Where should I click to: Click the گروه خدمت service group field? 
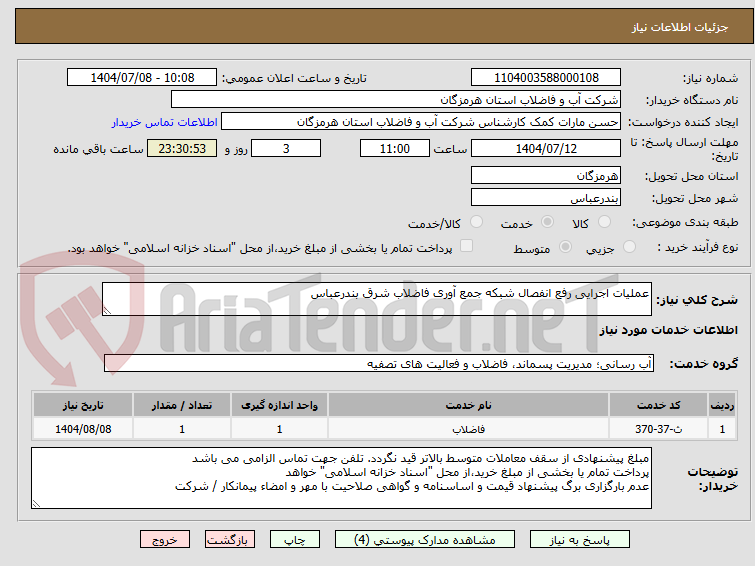tap(379, 363)
